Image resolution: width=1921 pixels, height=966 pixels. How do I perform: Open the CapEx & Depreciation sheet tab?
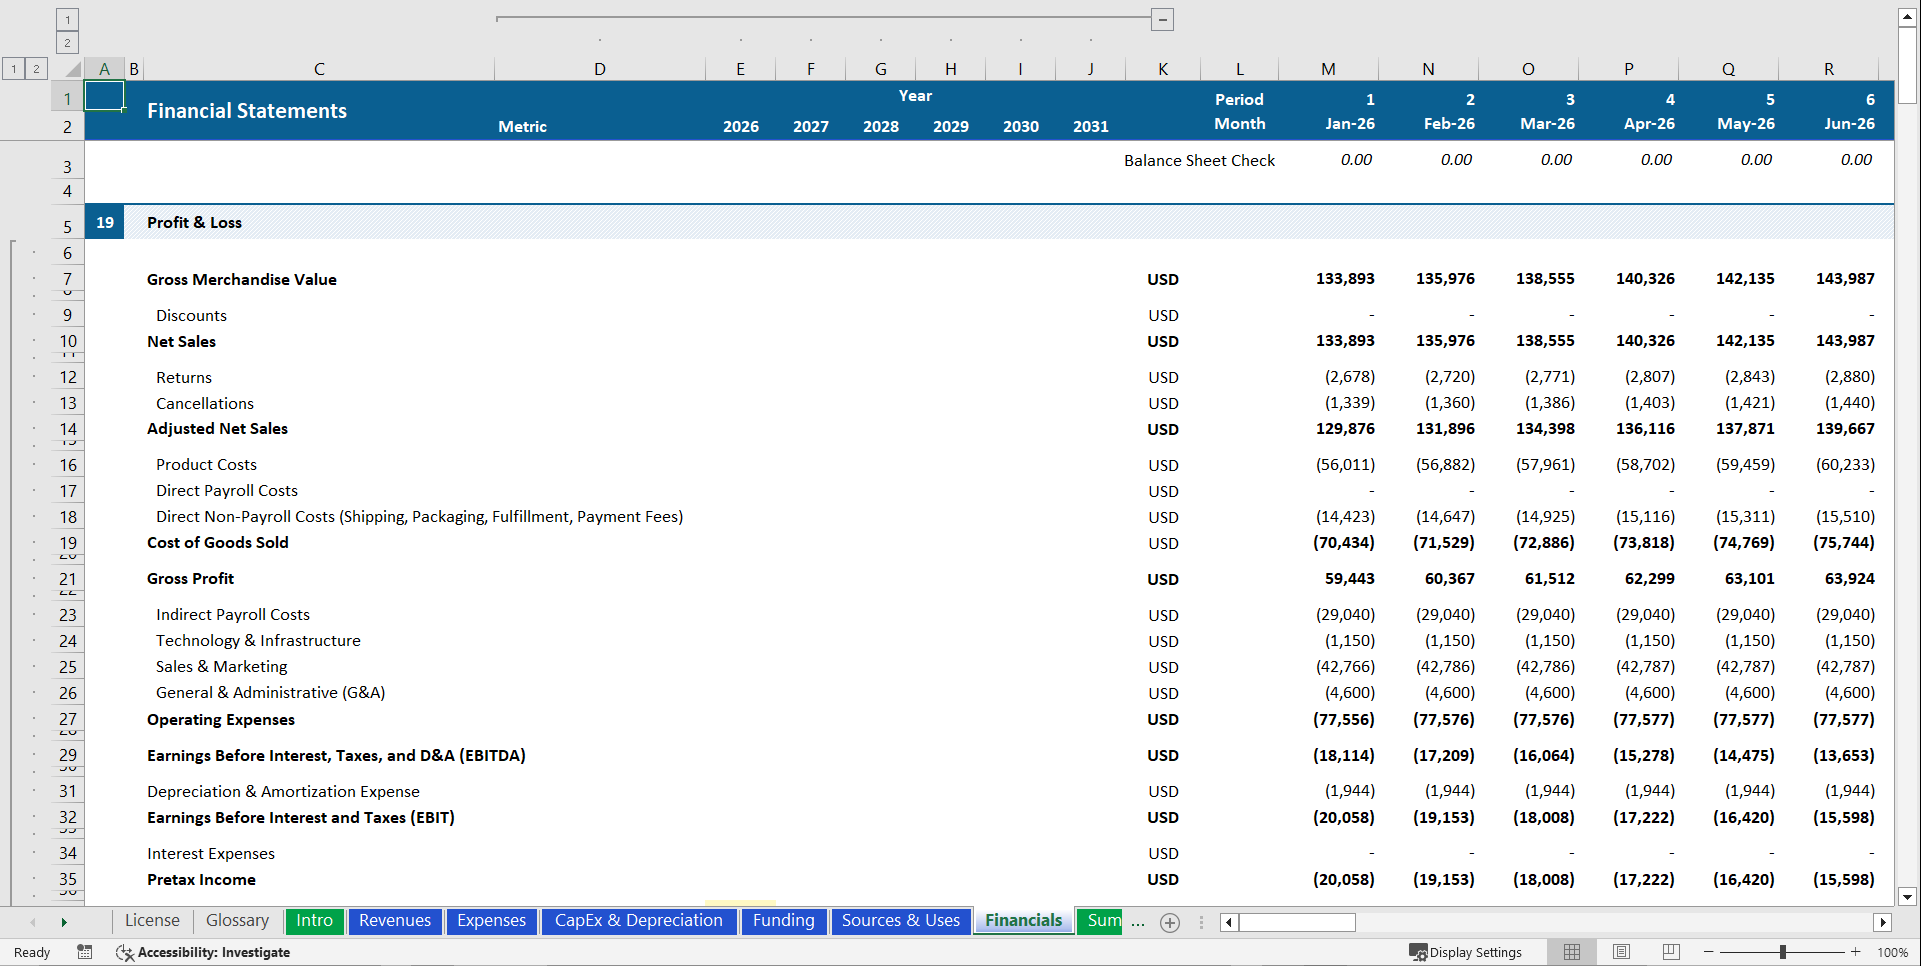coord(639,921)
